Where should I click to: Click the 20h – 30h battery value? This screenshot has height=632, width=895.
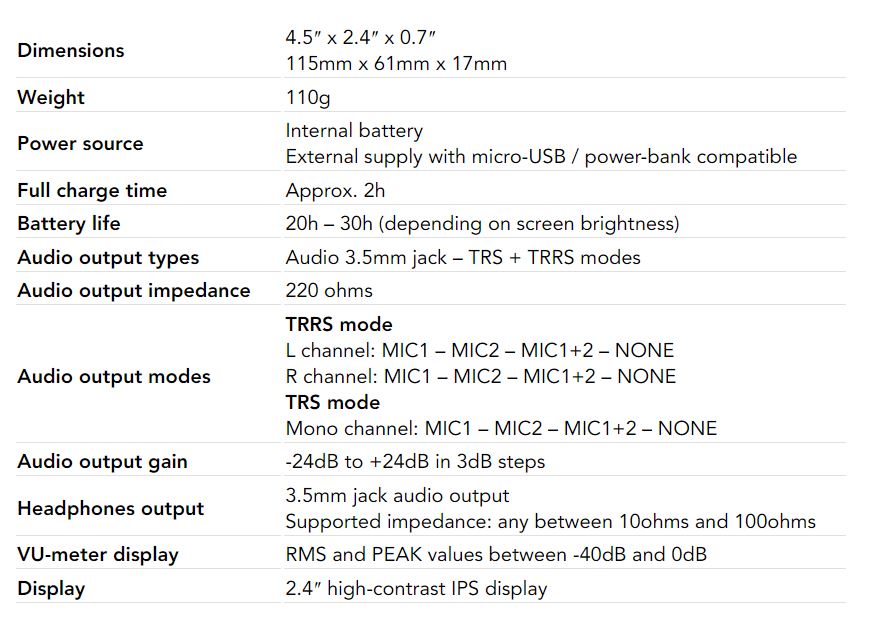tap(482, 223)
